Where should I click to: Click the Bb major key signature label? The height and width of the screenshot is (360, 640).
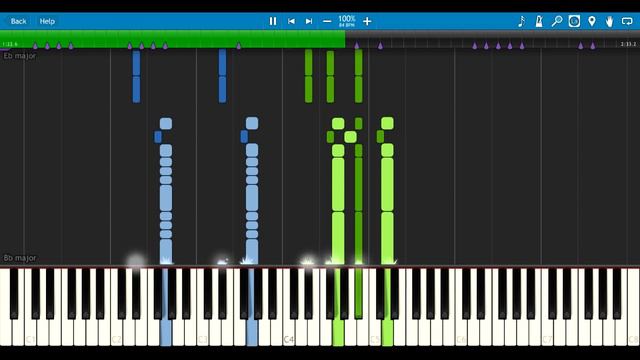[20, 258]
